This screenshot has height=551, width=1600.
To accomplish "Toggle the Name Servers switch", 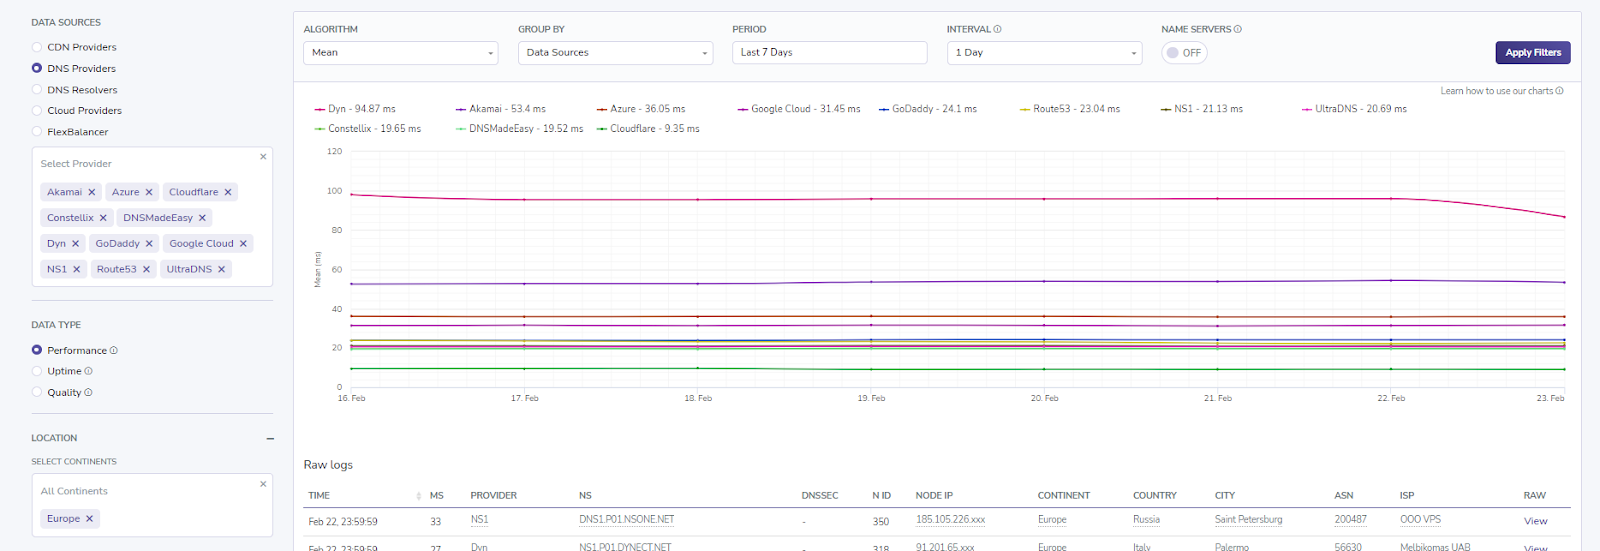I will (1184, 53).
